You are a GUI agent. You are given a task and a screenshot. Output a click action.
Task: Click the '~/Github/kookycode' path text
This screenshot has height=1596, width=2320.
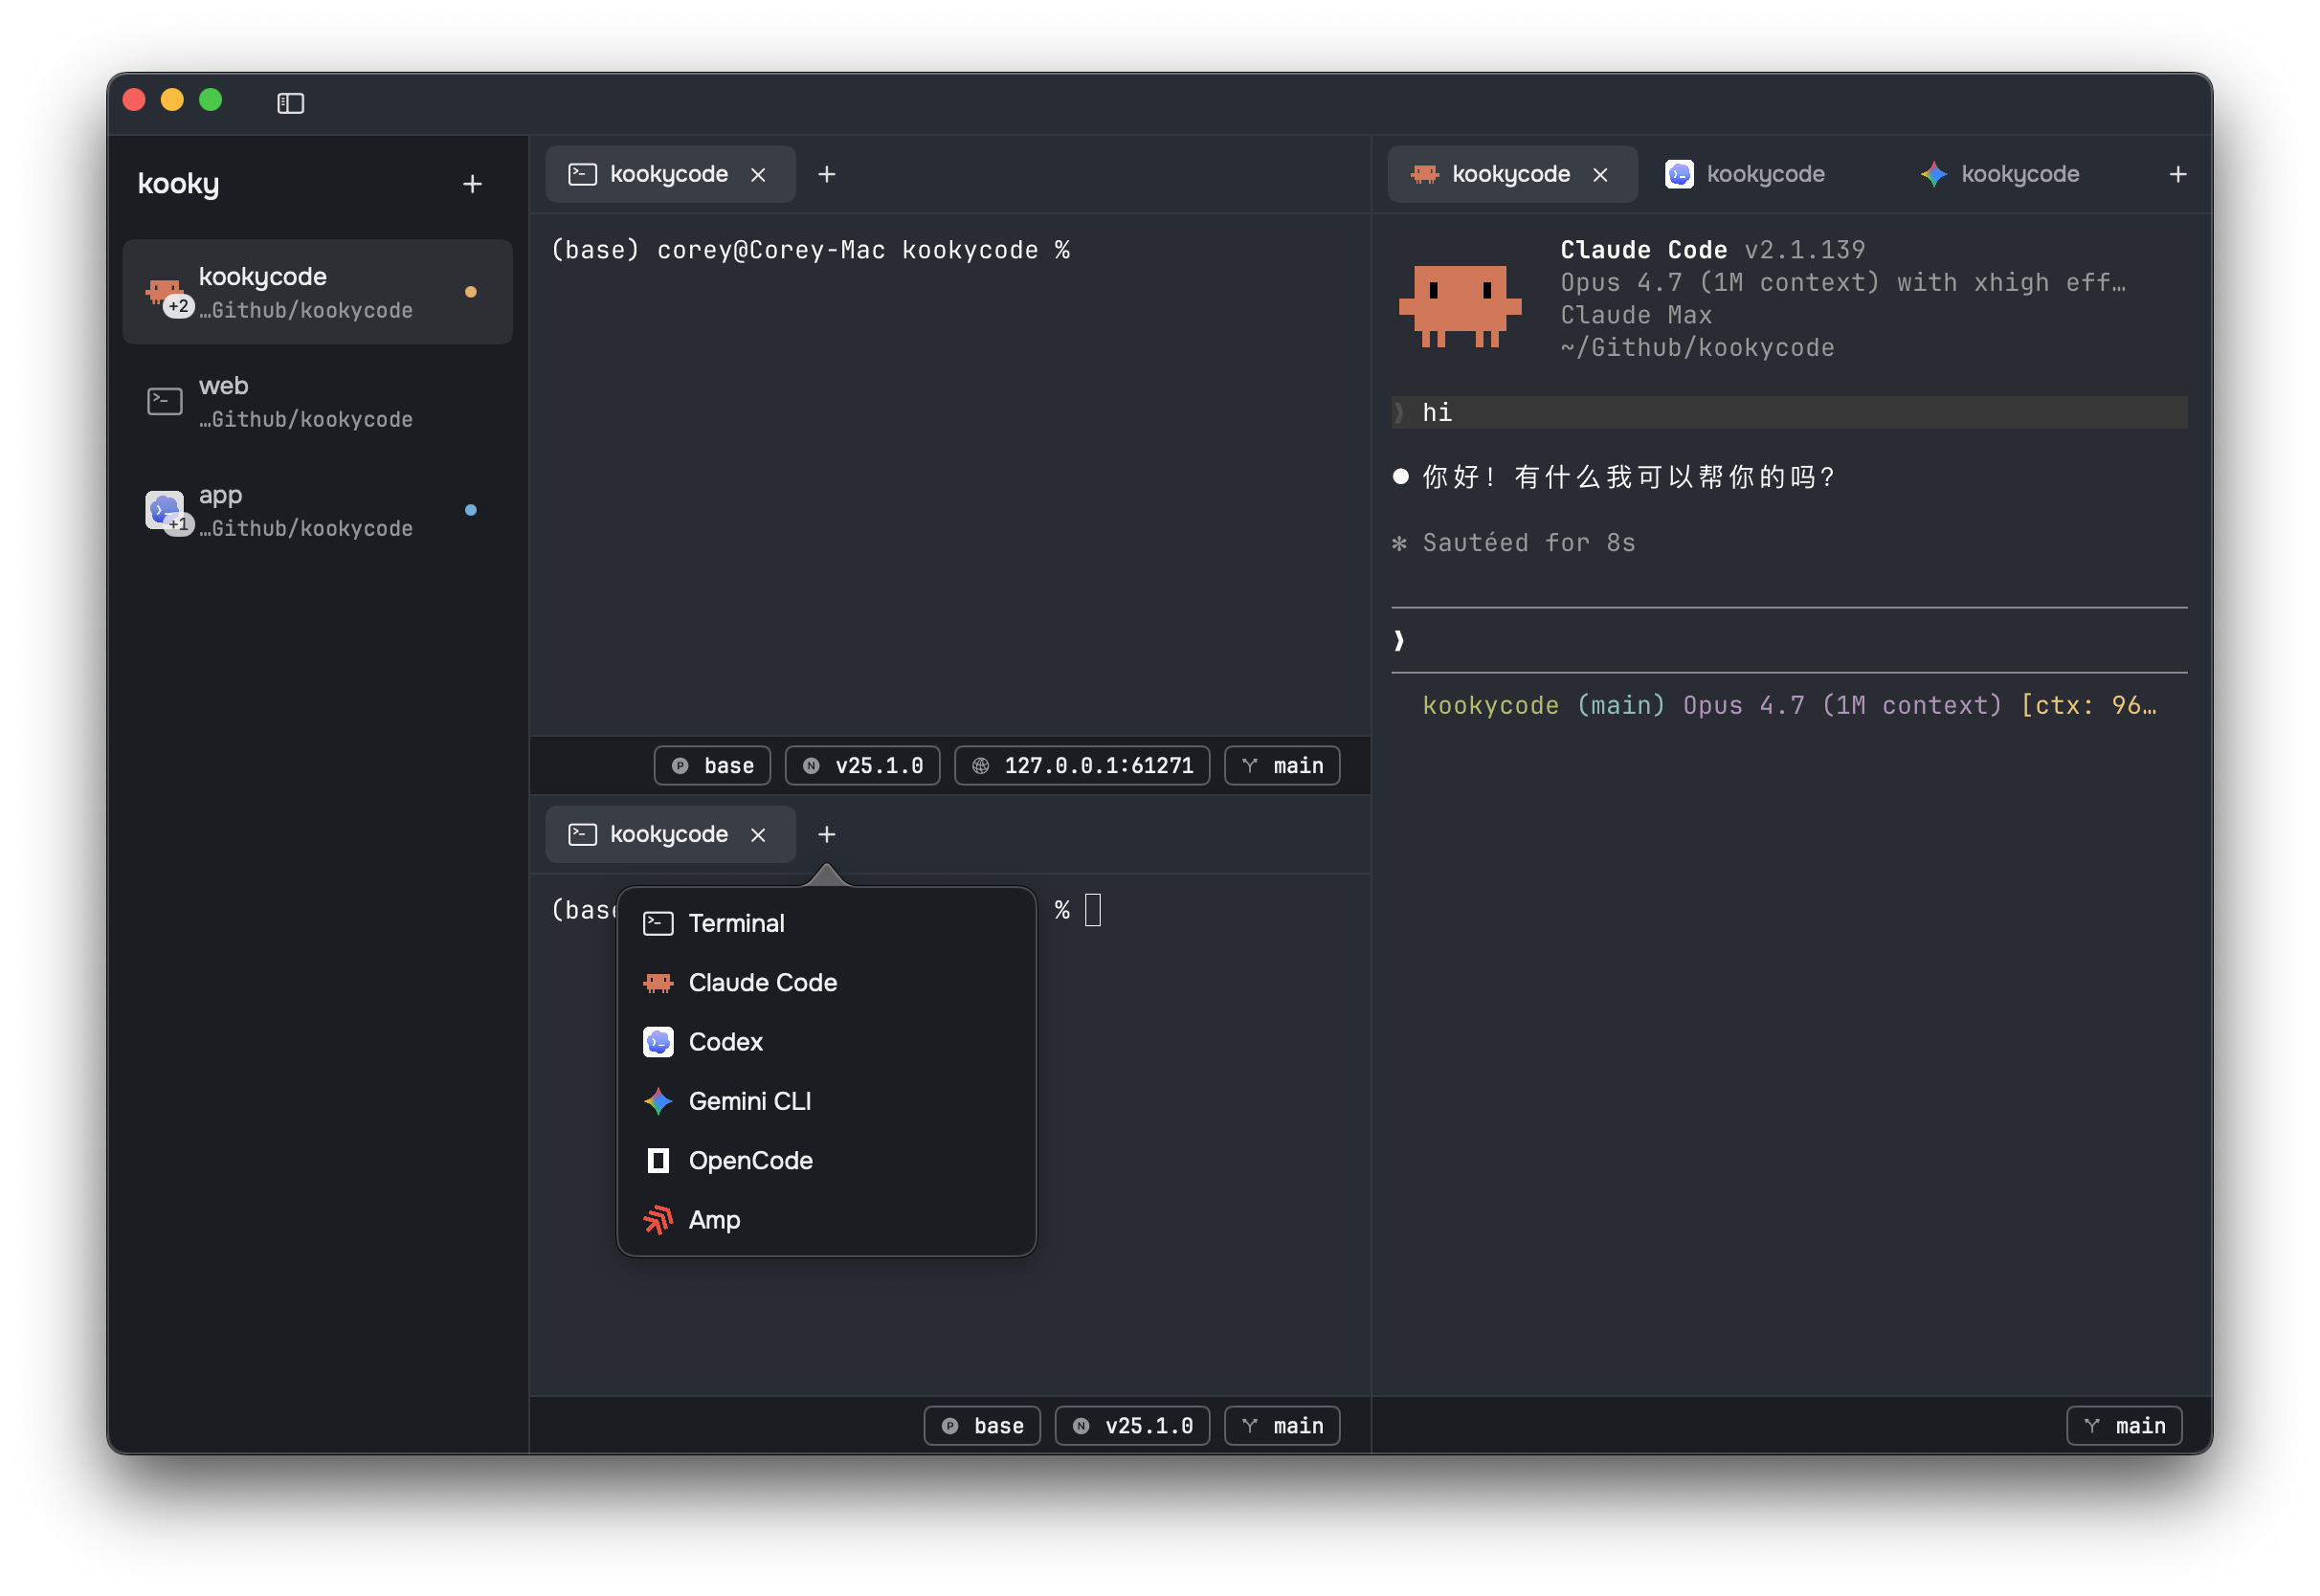click(1697, 348)
